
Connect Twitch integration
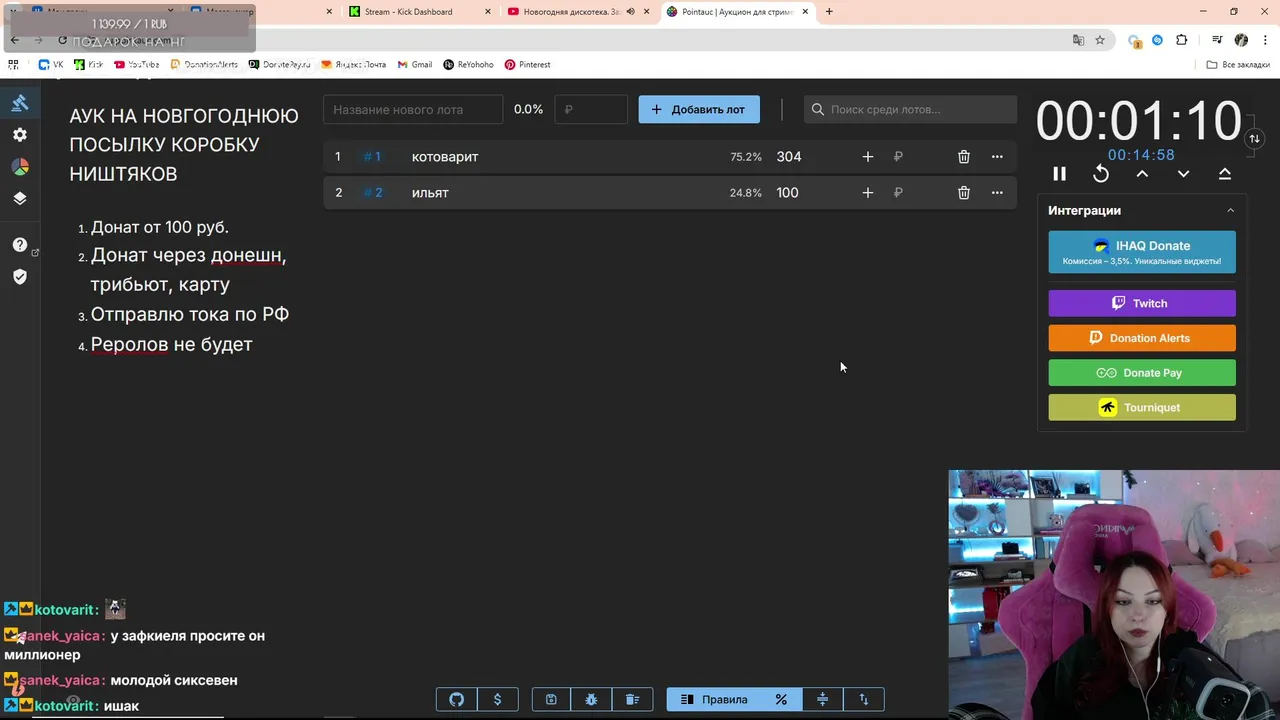coord(1142,303)
